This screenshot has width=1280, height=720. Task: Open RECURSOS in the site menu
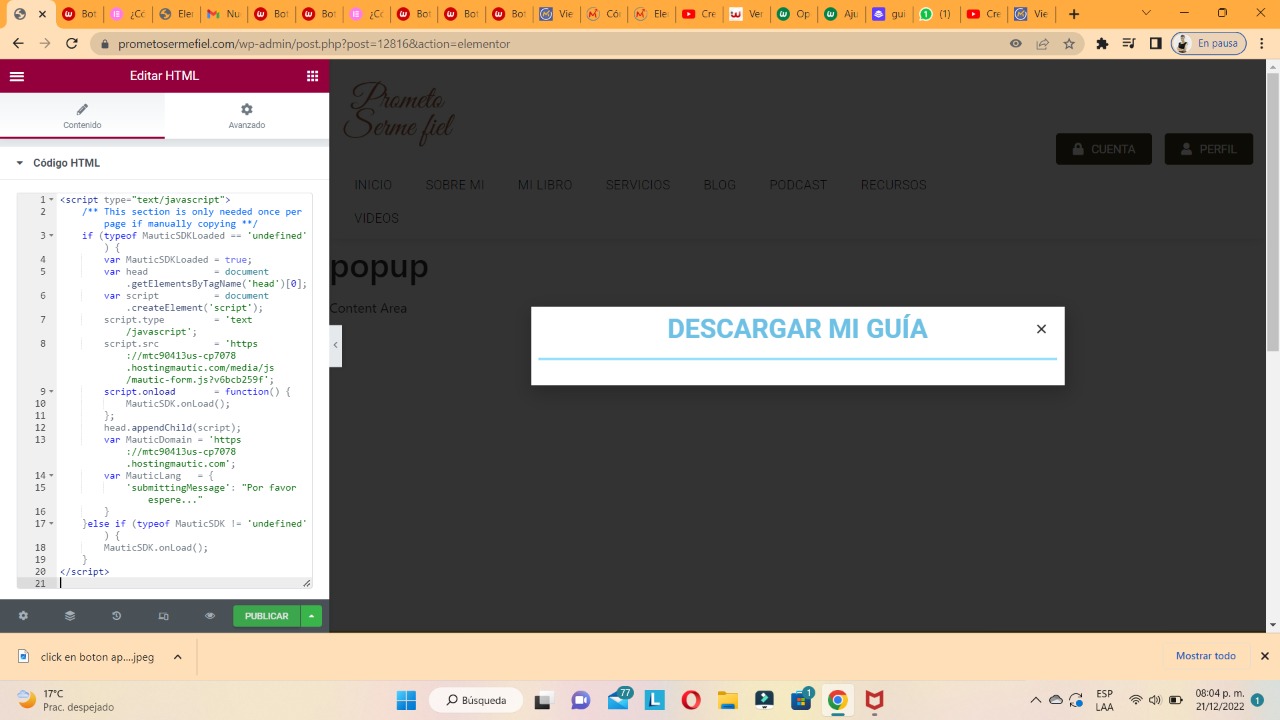coord(894,185)
